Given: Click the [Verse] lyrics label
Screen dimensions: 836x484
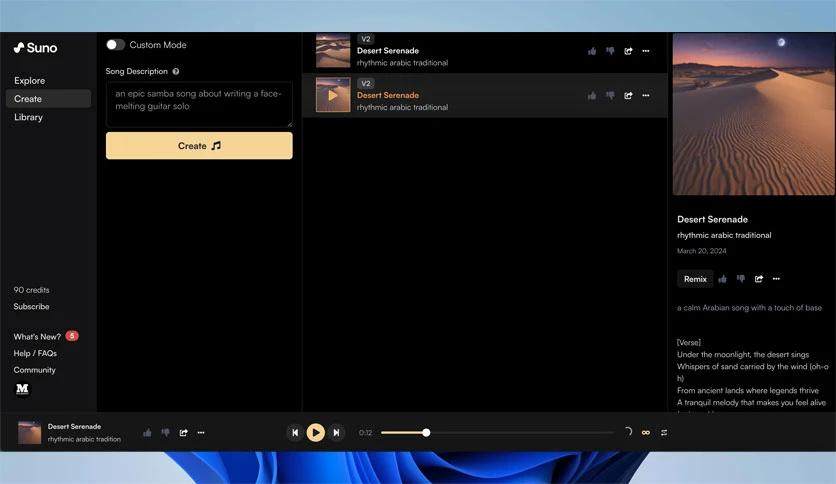Looking at the screenshot, I should click(x=689, y=342).
